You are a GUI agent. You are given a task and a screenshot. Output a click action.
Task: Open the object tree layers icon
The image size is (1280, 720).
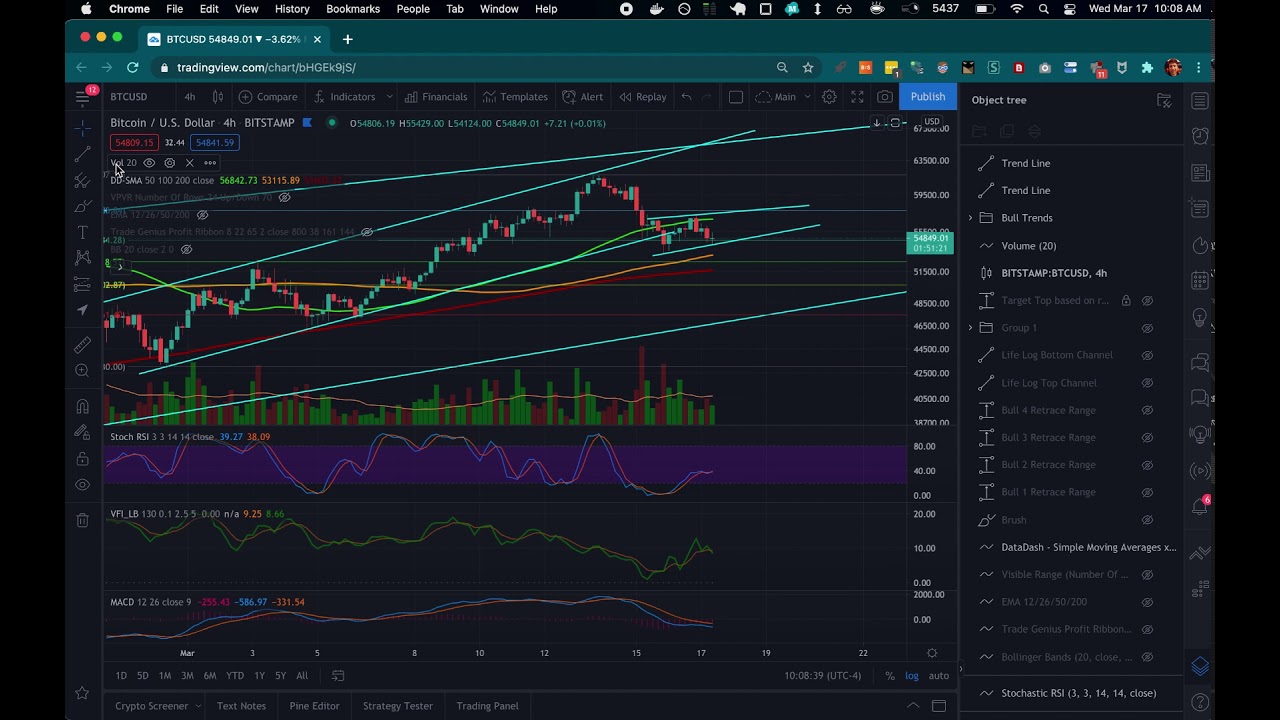[1200, 667]
